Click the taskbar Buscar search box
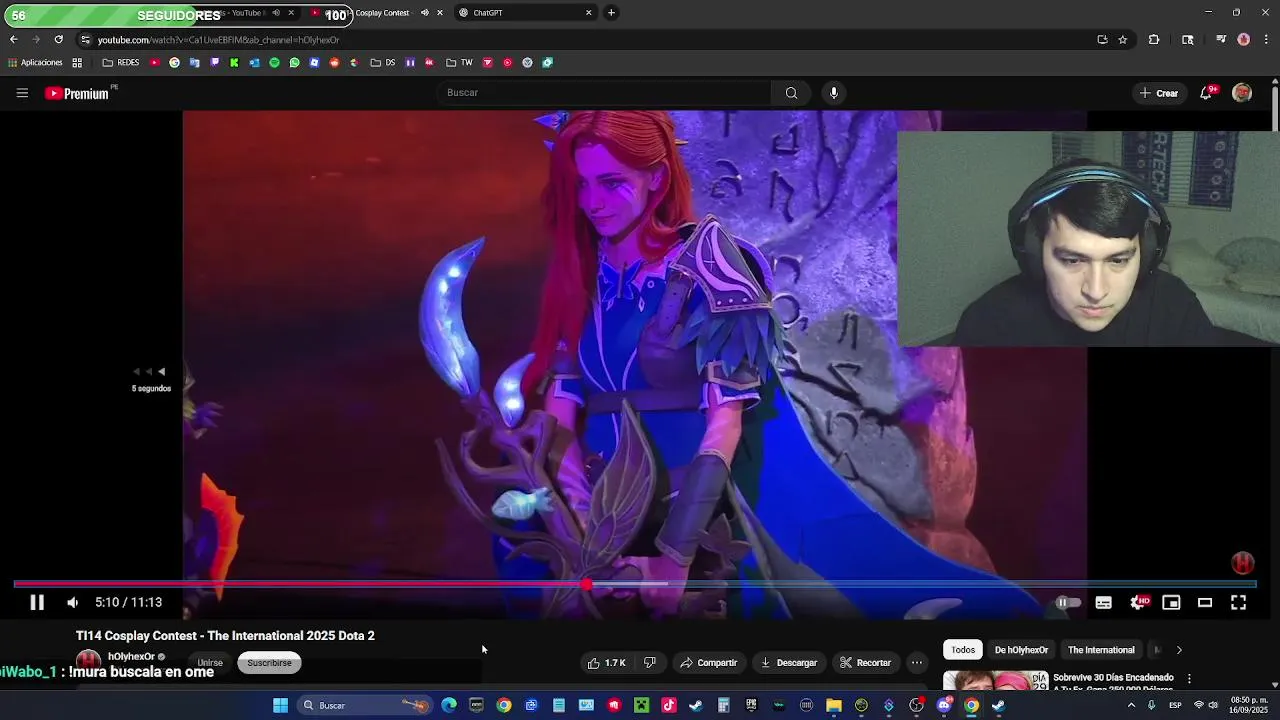 366,706
